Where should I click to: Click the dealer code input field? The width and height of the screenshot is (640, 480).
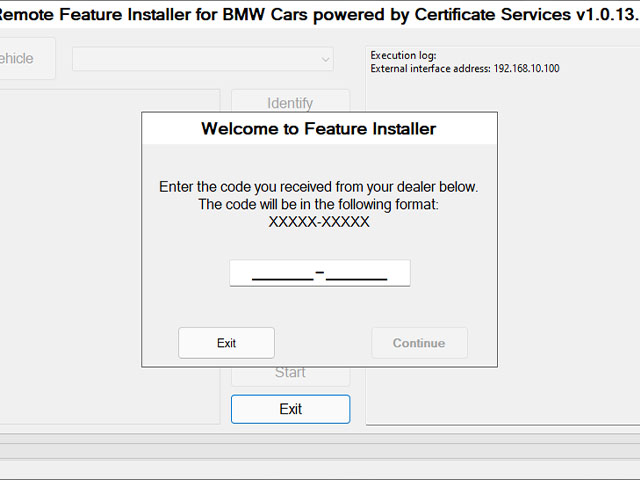(320, 273)
